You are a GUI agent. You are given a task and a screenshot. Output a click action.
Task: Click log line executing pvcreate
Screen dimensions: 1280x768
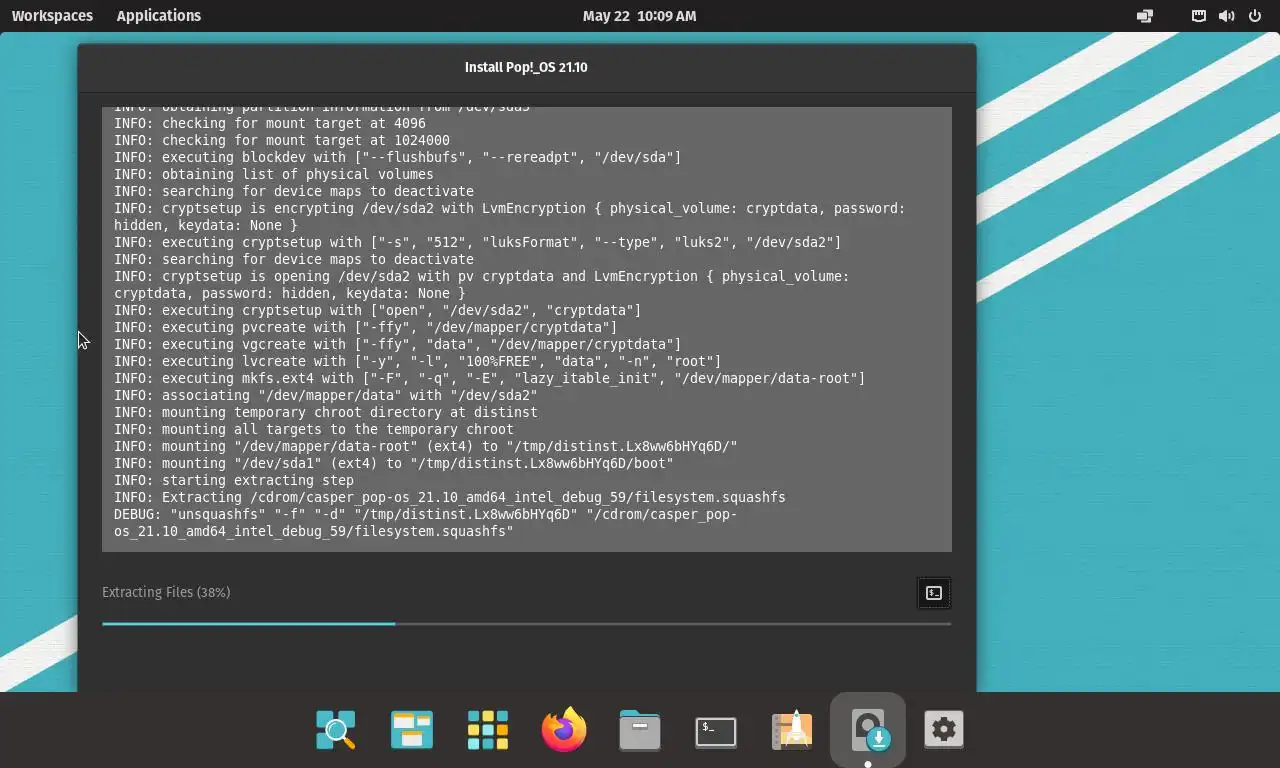pos(366,327)
